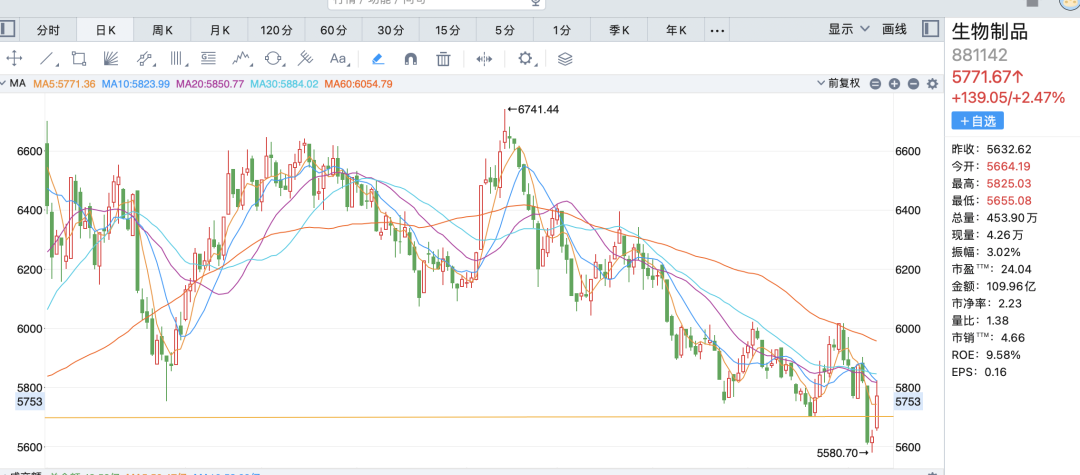Switch to the 日K tab
This screenshot has width=1080, height=475.
click(x=105, y=30)
